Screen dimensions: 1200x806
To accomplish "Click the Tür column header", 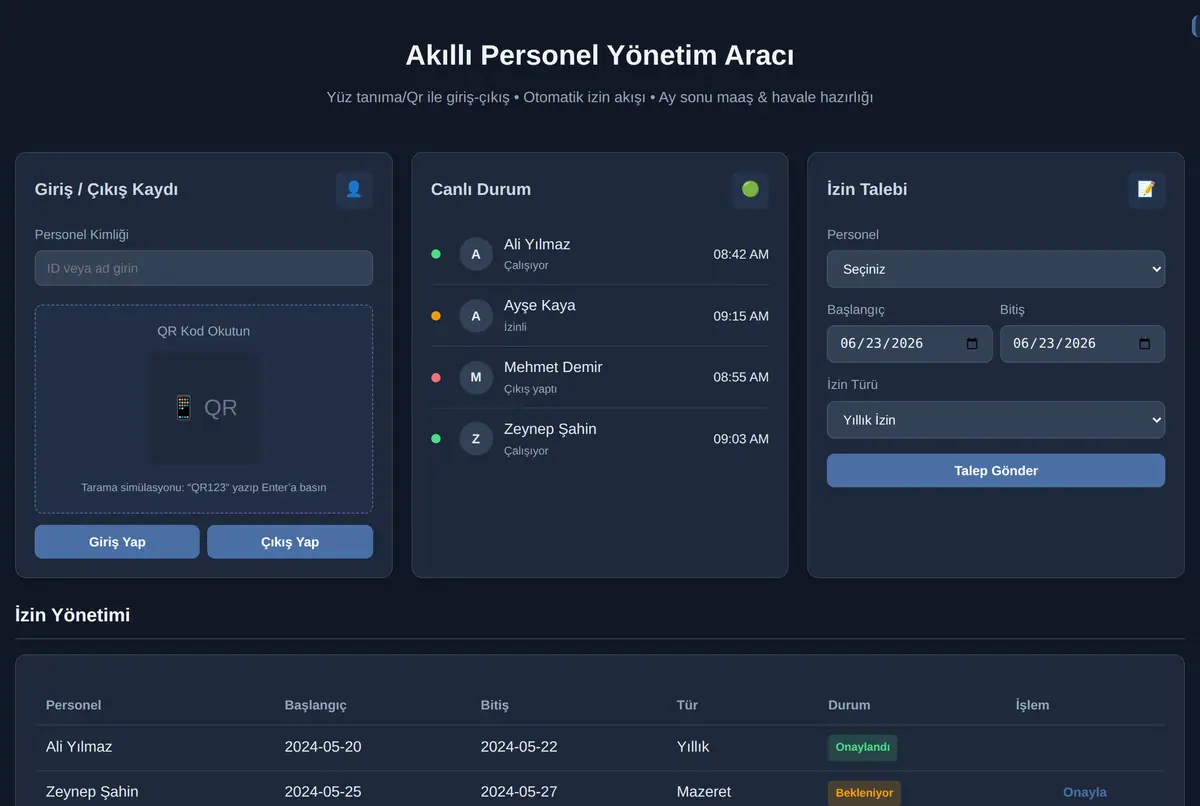I will click(687, 705).
